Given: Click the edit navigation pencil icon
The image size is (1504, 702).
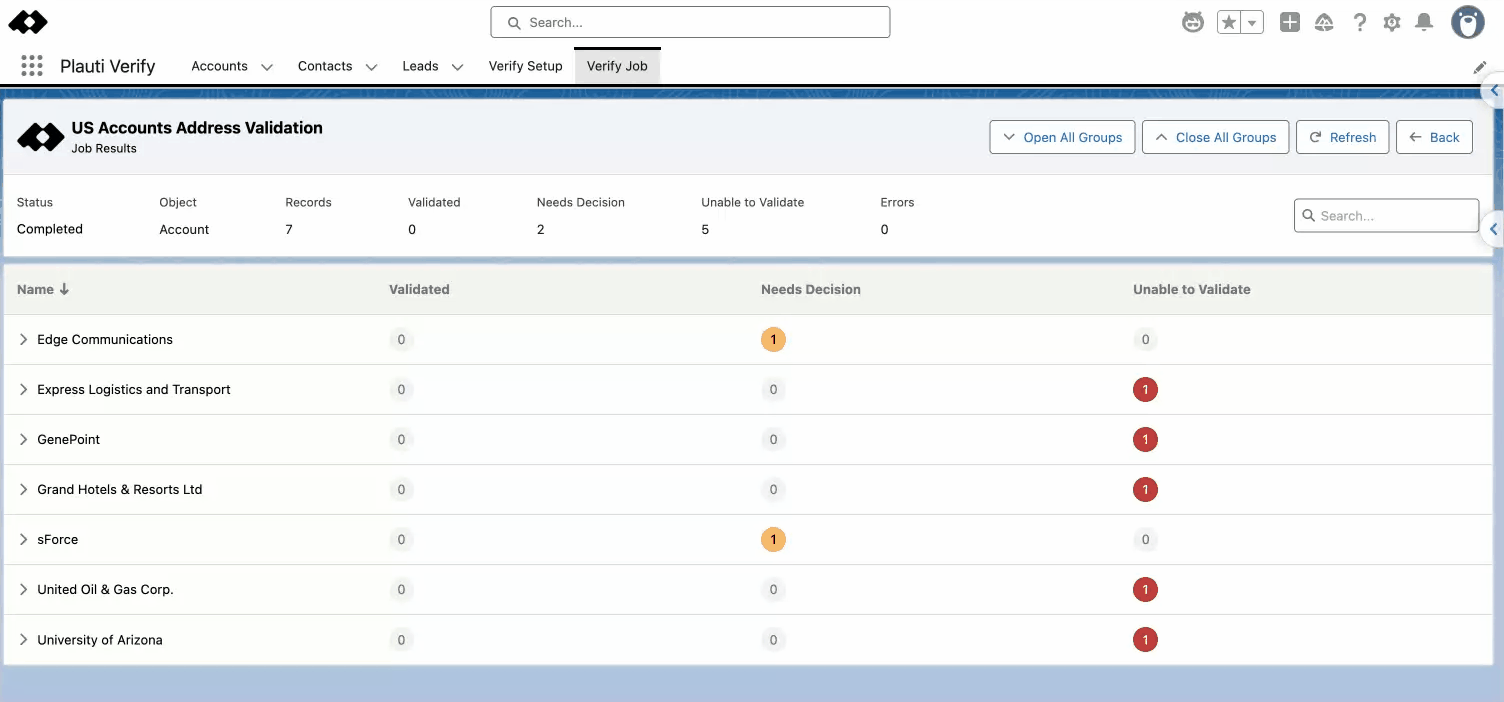Looking at the screenshot, I should pyautogui.click(x=1480, y=67).
